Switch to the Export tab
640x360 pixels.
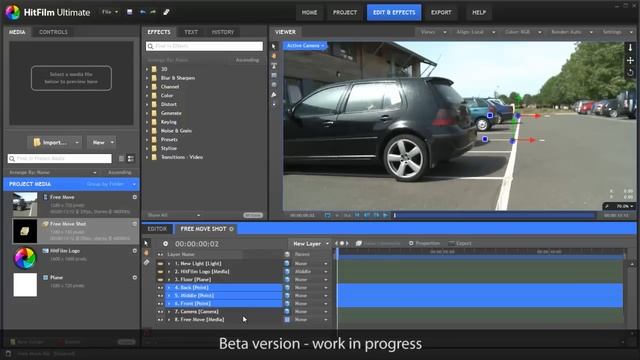[x=441, y=13]
